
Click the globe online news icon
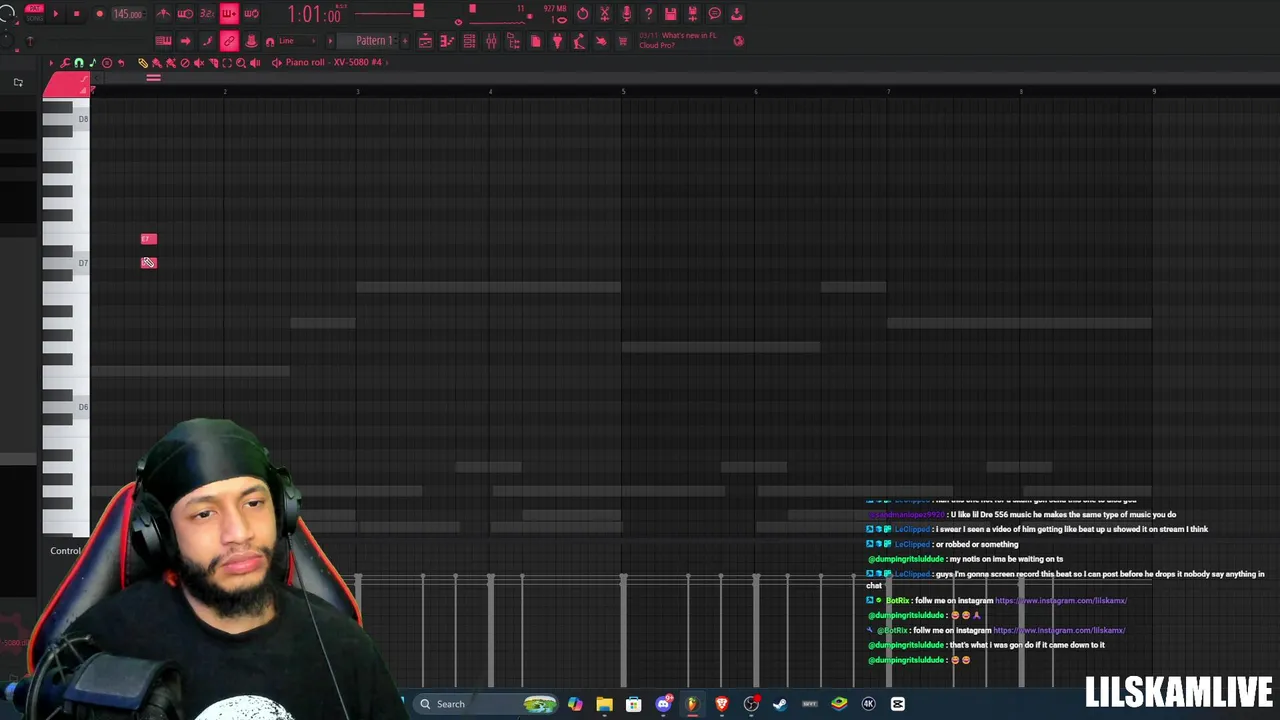click(739, 41)
